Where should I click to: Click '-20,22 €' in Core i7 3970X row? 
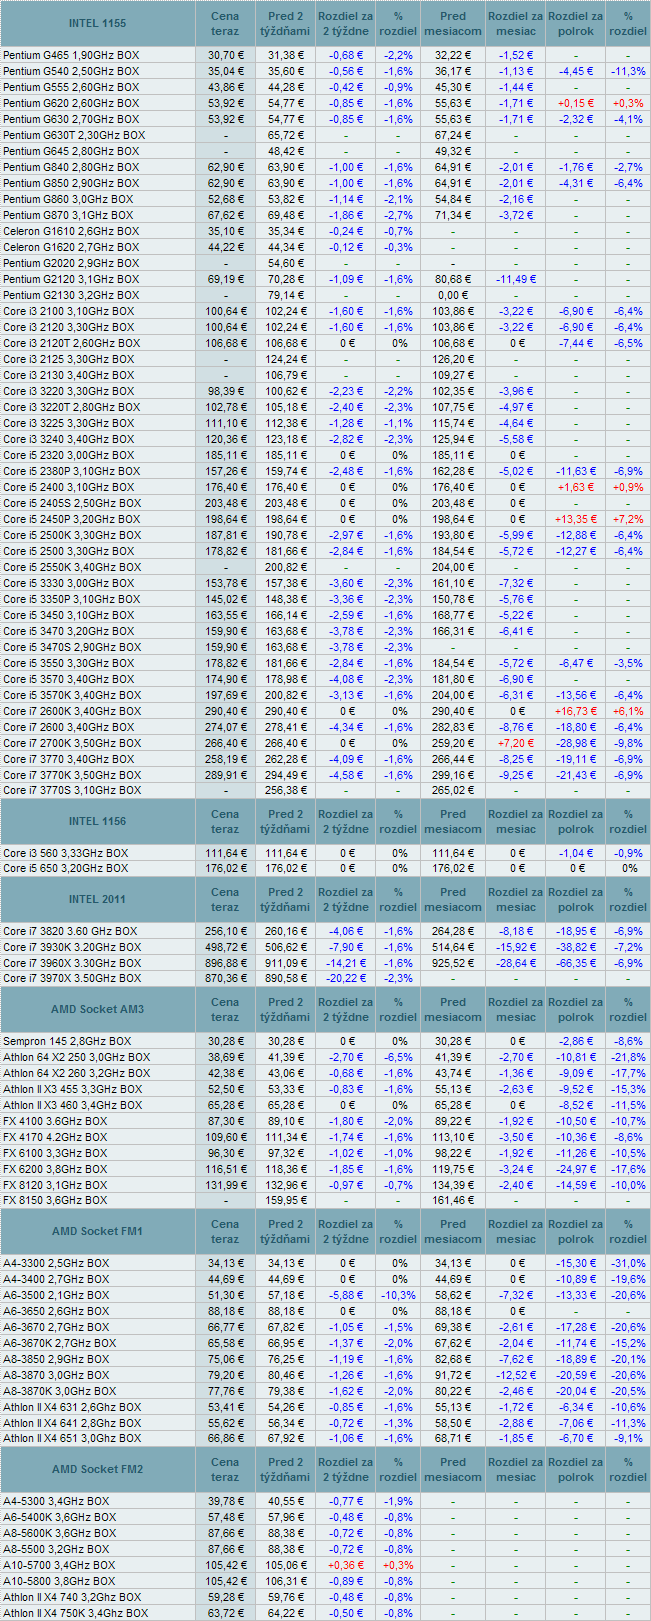[x=346, y=978]
